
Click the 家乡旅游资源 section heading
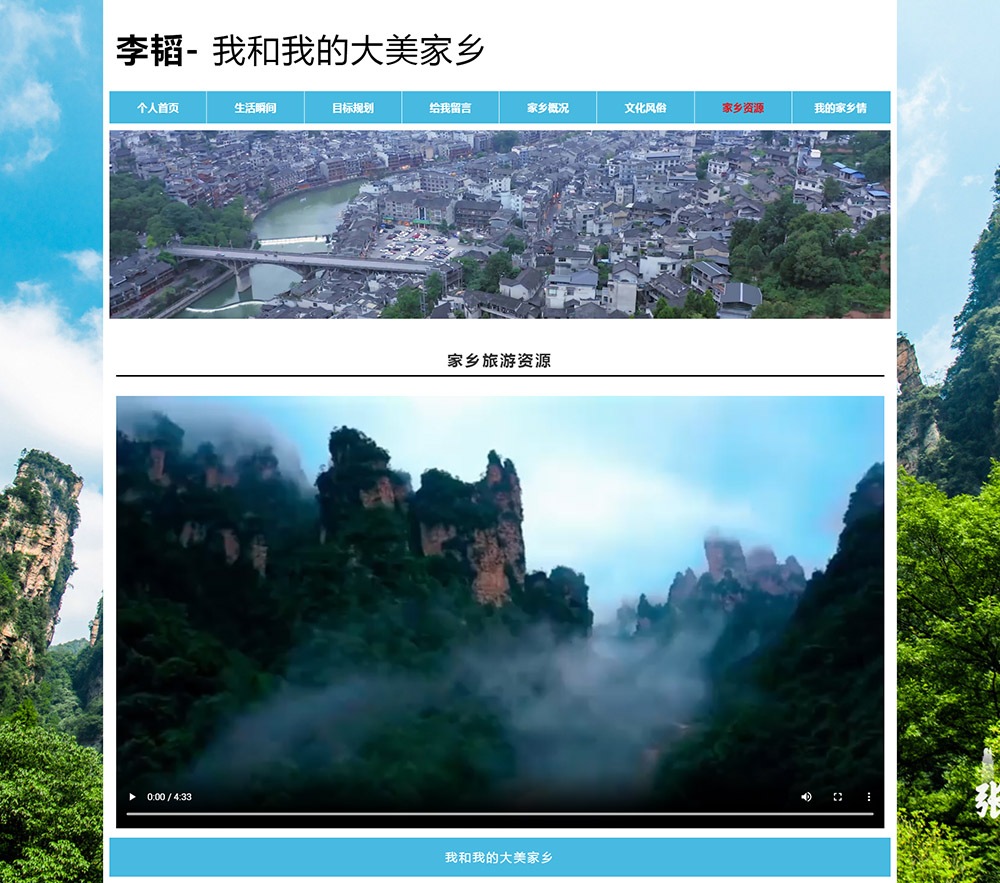[x=499, y=361]
